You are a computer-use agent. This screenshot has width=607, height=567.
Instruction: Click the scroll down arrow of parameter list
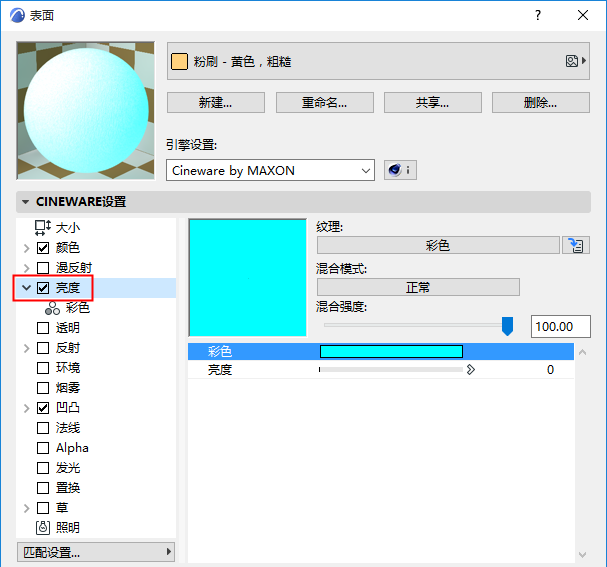[582, 555]
